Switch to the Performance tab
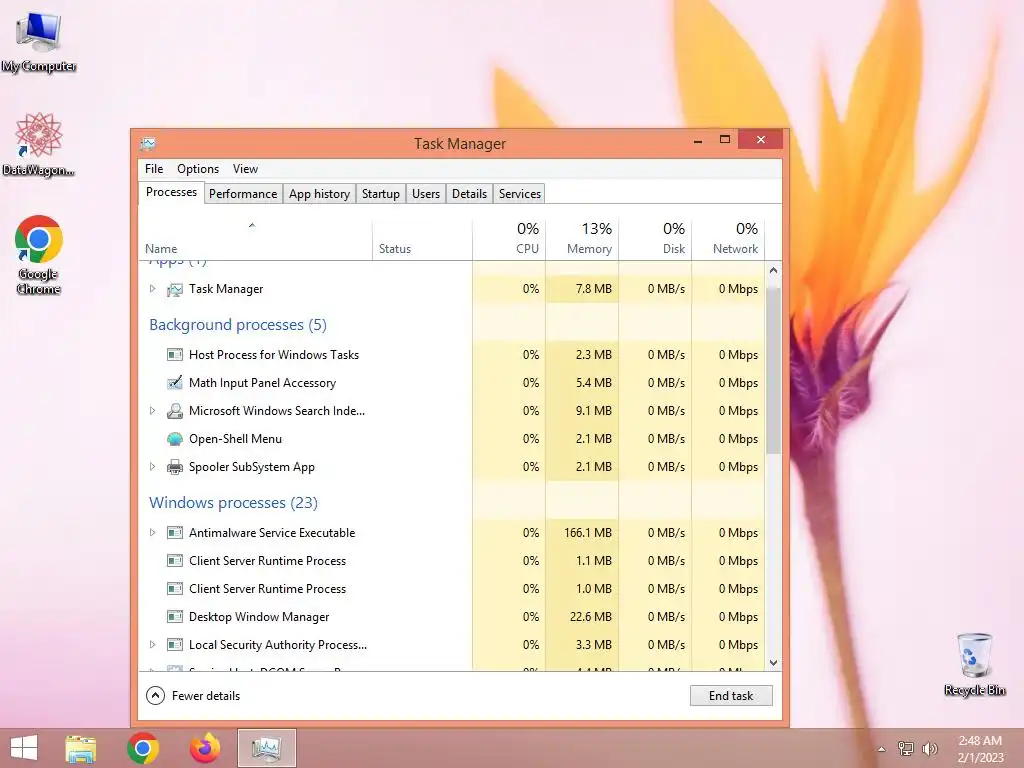 [x=243, y=194]
